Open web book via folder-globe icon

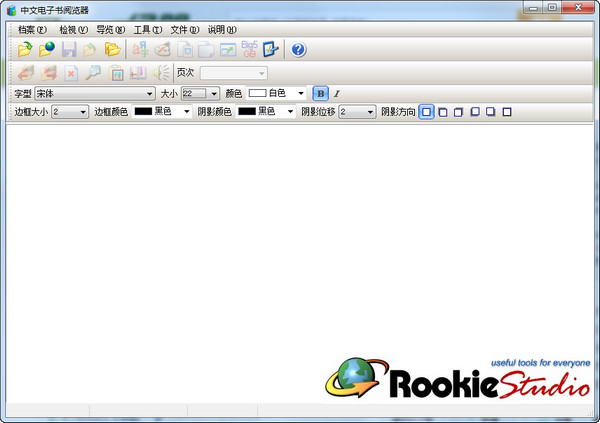click(47, 49)
